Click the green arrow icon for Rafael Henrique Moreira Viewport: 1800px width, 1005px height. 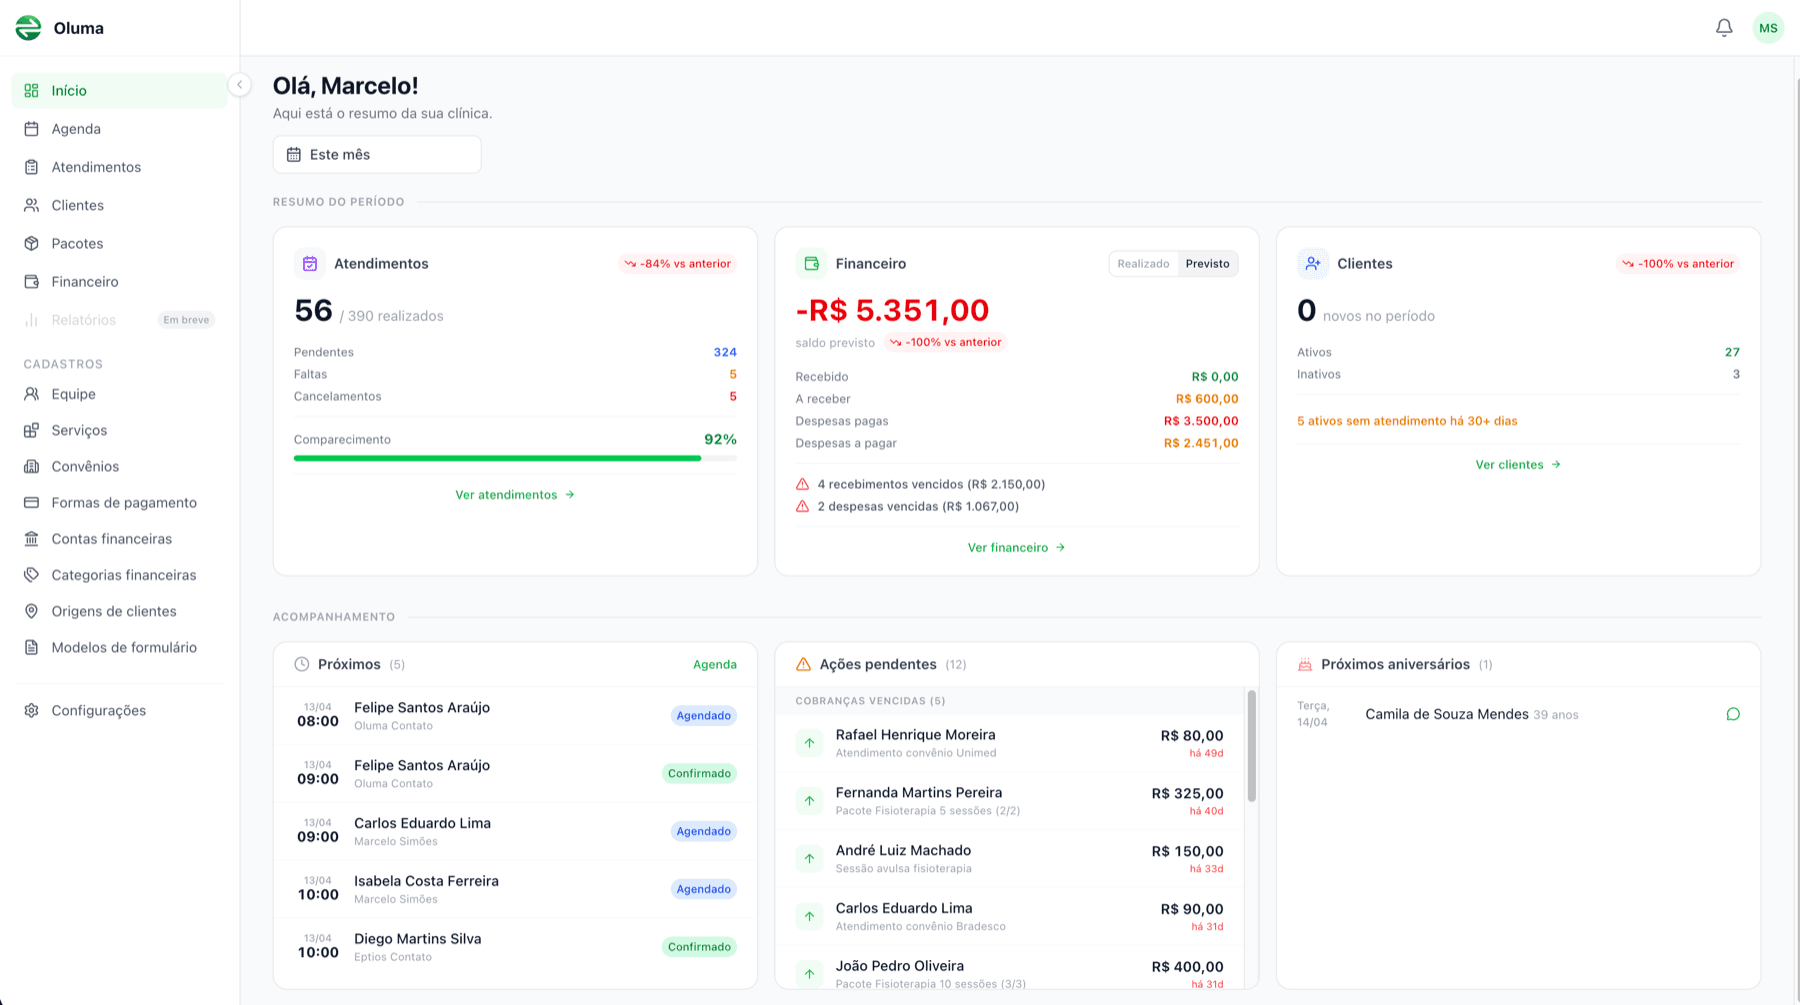point(809,743)
